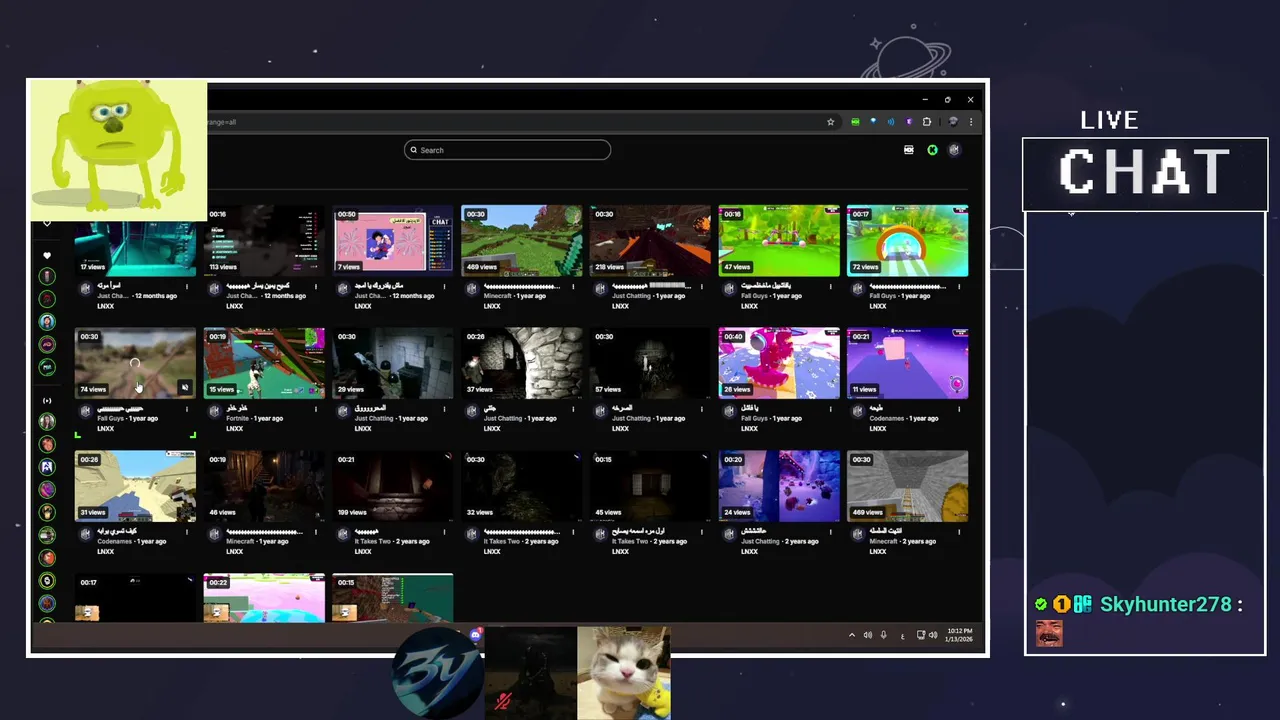
Task: Unmute the preview on the 74 views clip
Action: click(x=185, y=388)
